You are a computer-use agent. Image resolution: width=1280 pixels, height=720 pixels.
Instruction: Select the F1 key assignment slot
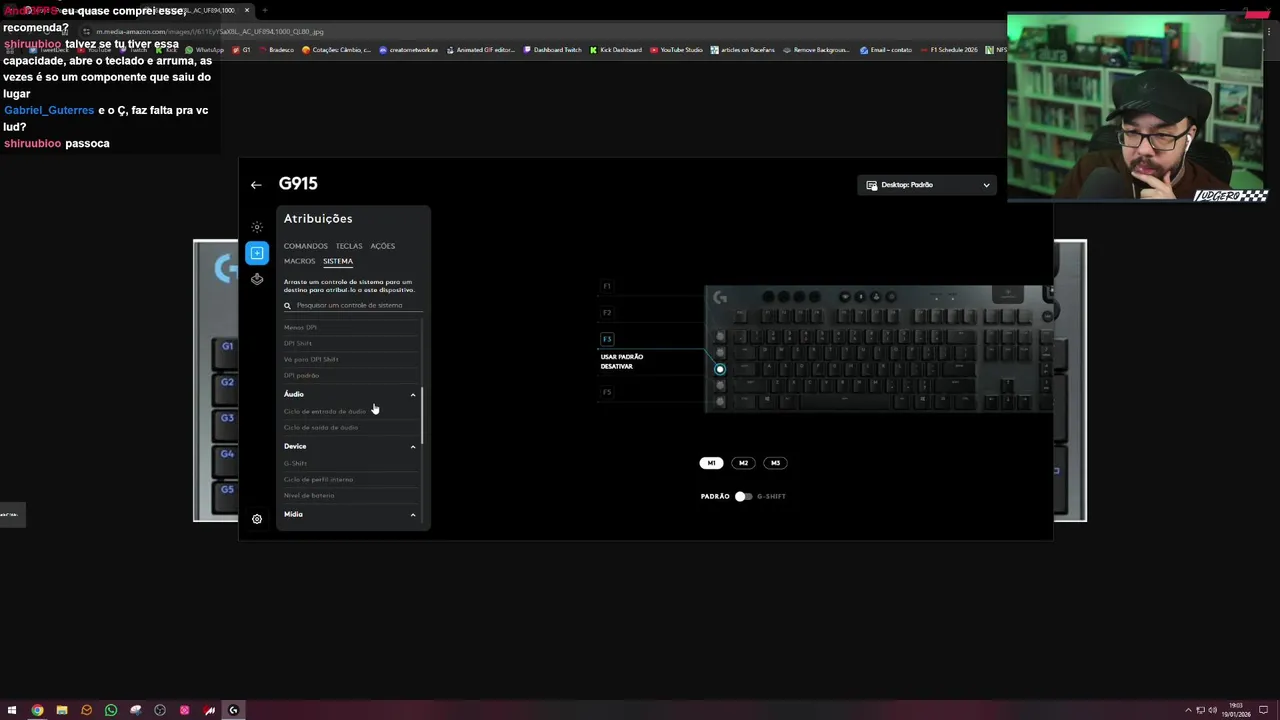(607, 286)
